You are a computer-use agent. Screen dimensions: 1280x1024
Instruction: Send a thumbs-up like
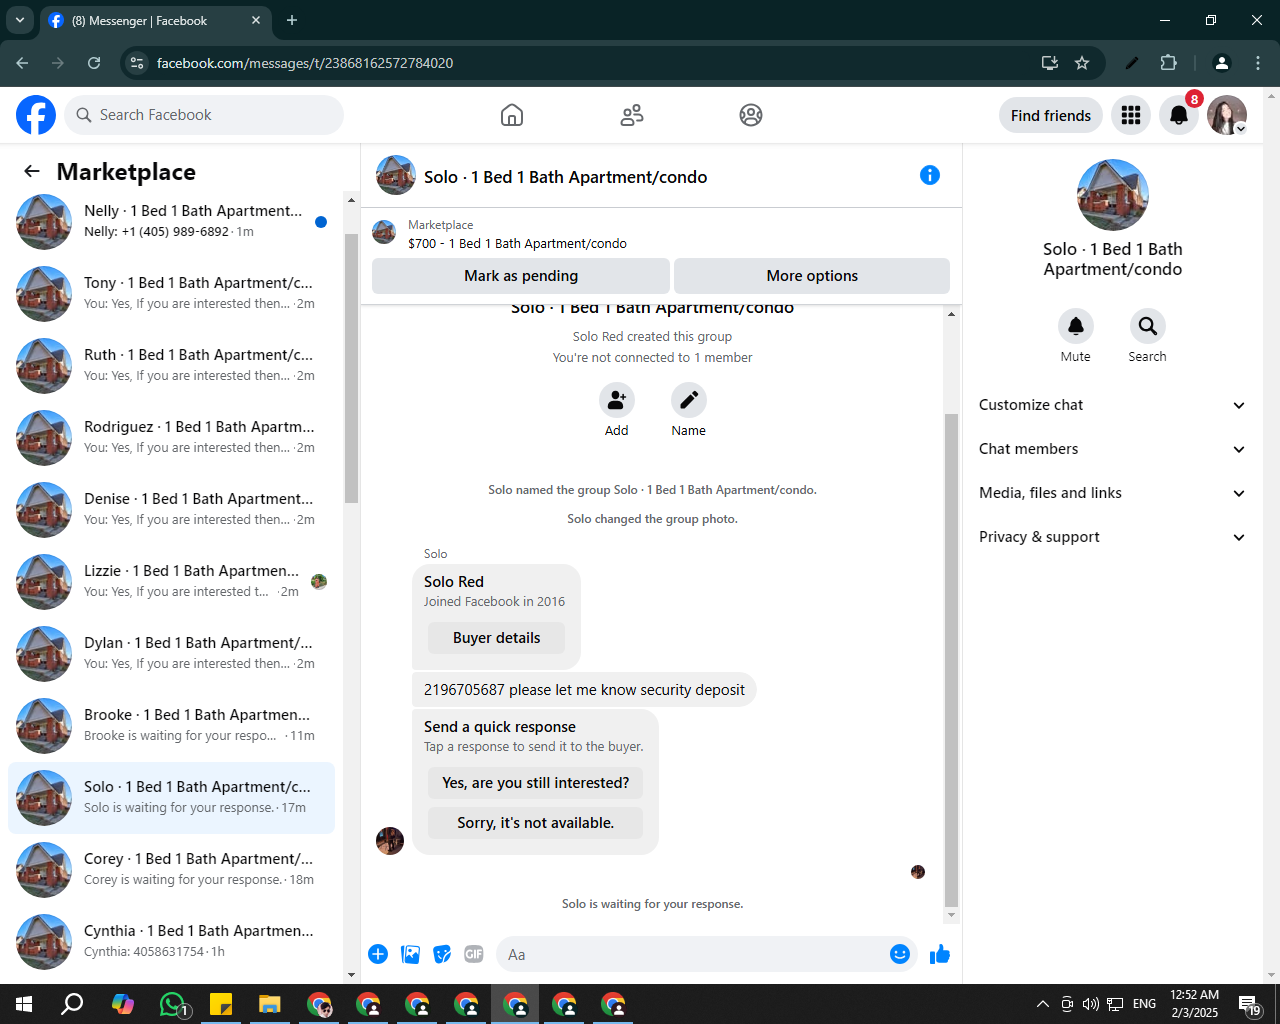click(x=940, y=954)
